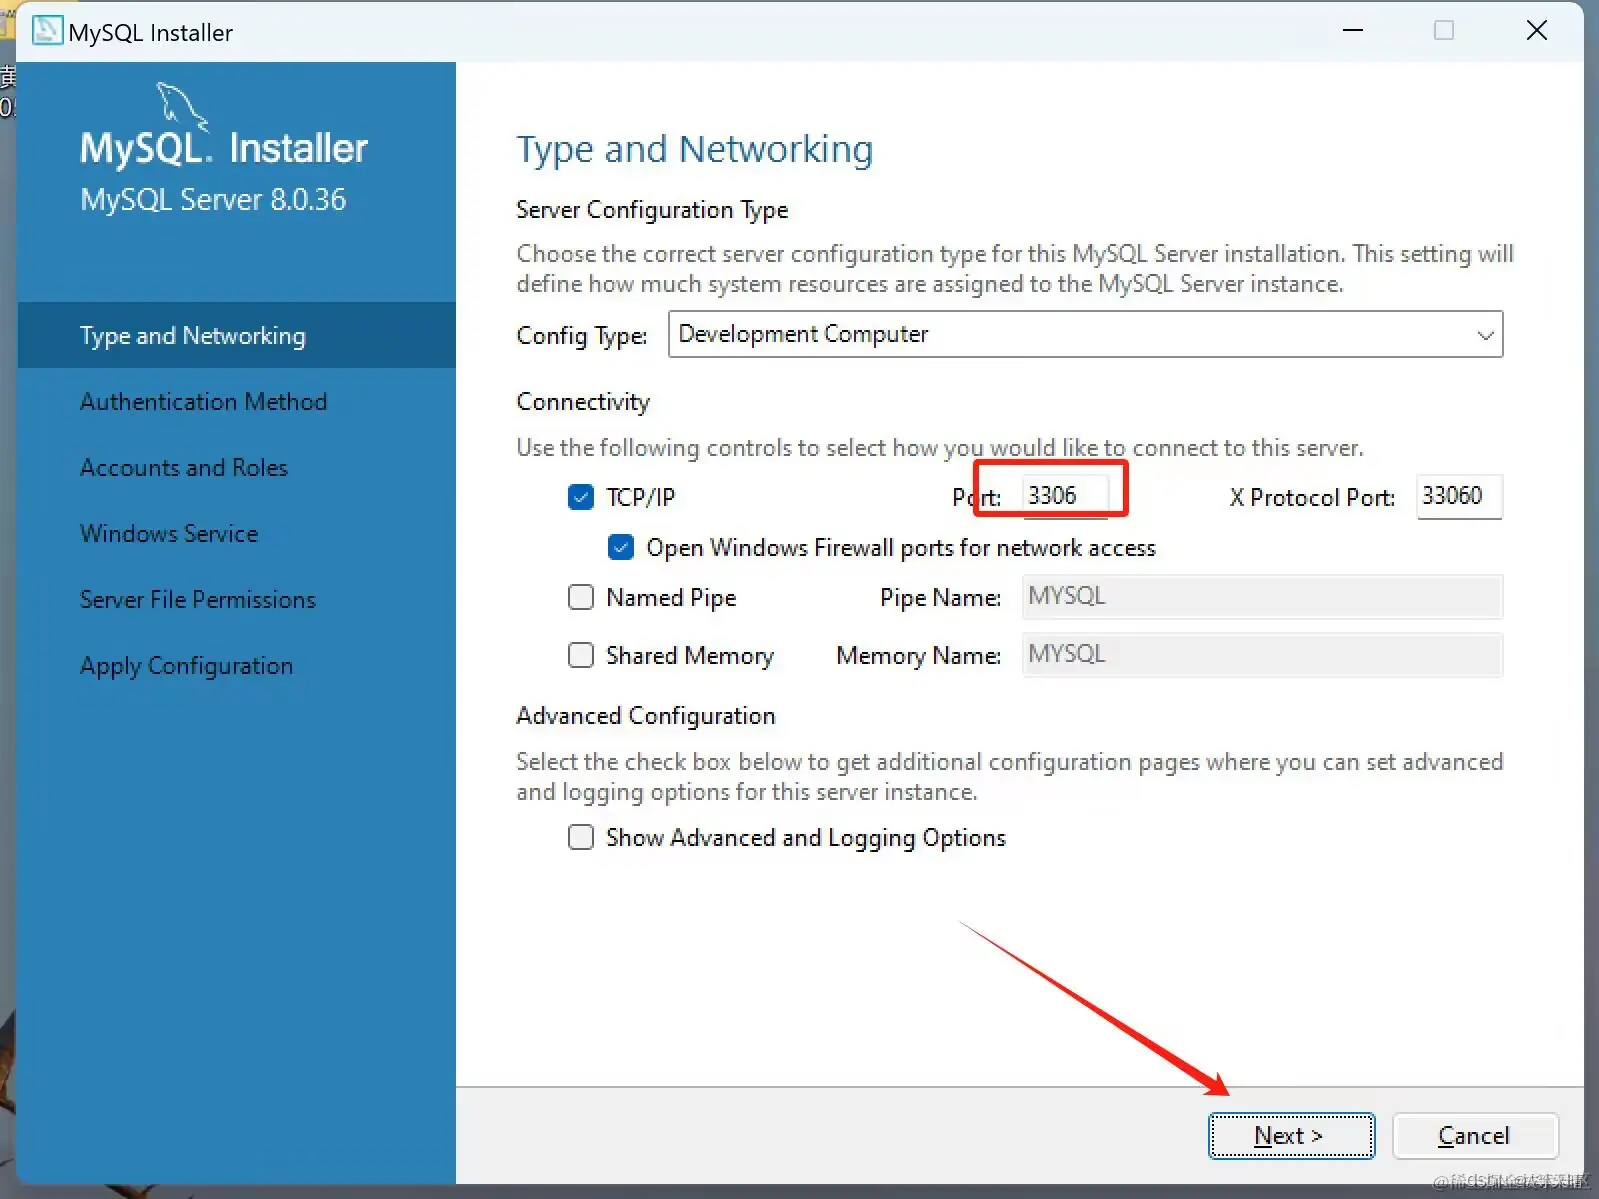The image size is (1599, 1199).
Task: Click the MySQL Server 8.0.36 text
Action: point(213,200)
